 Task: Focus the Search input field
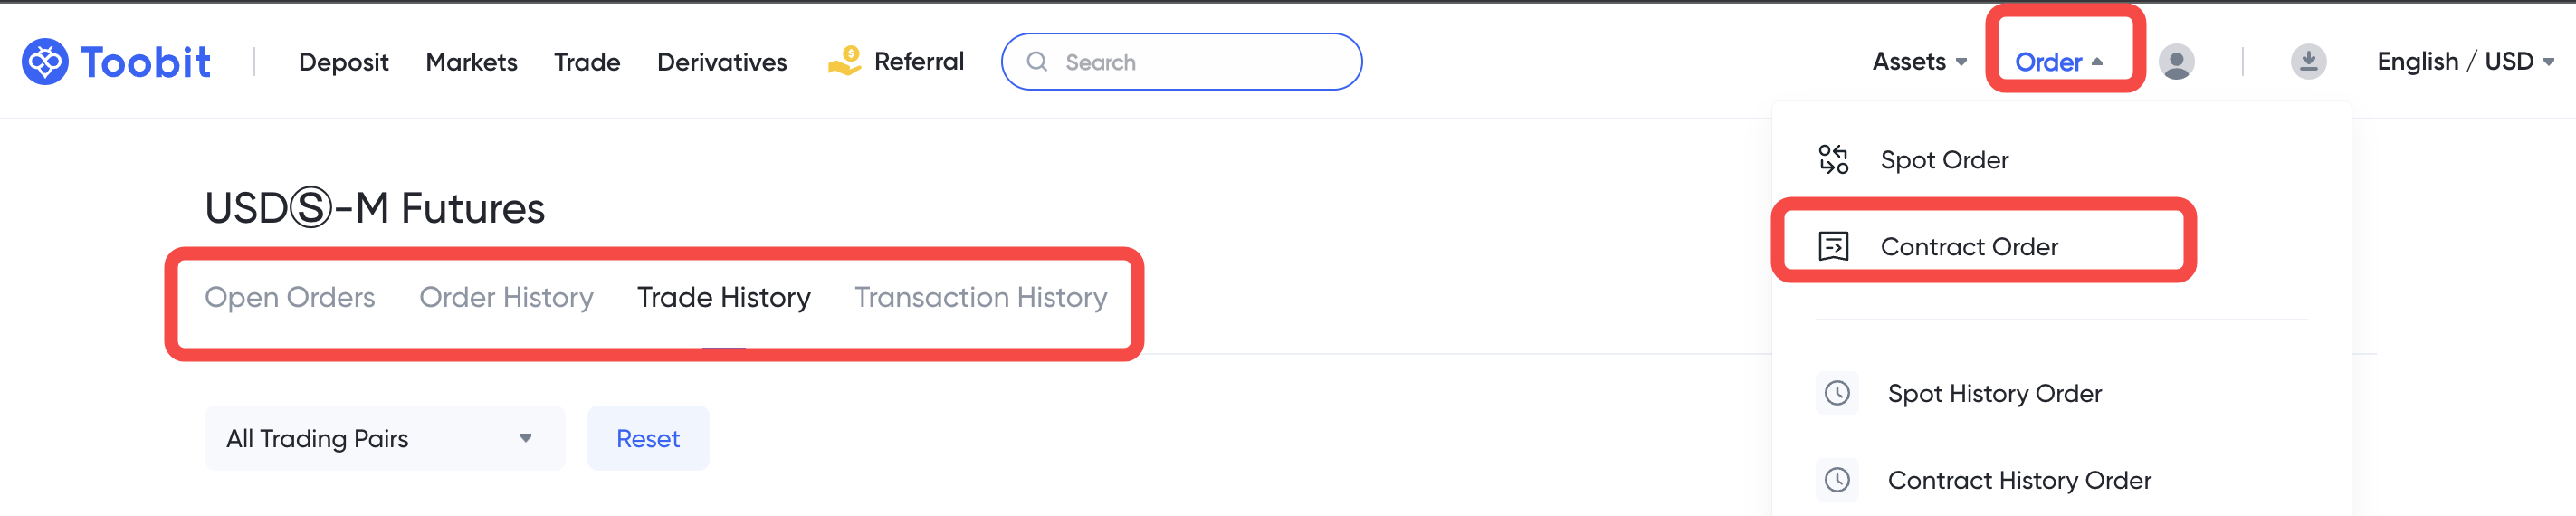coord(1200,62)
